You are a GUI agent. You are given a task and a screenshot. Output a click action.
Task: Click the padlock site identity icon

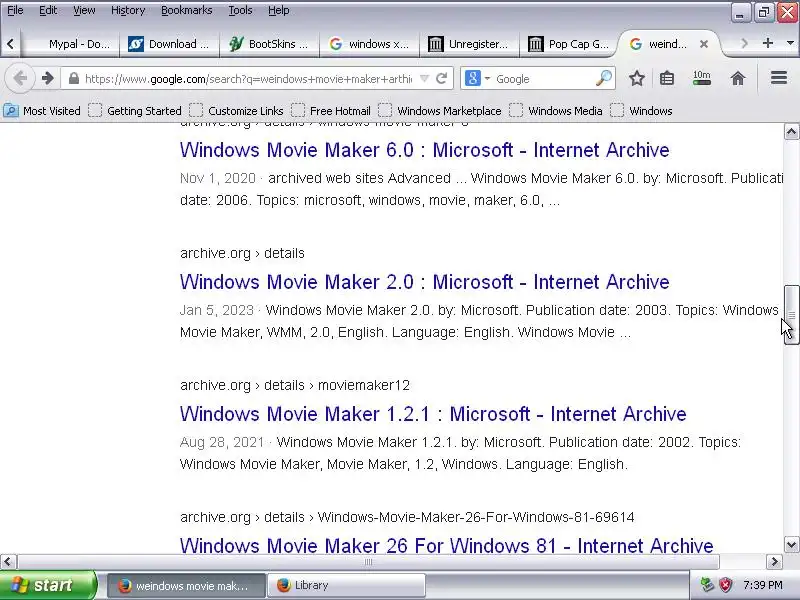[73, 79]
